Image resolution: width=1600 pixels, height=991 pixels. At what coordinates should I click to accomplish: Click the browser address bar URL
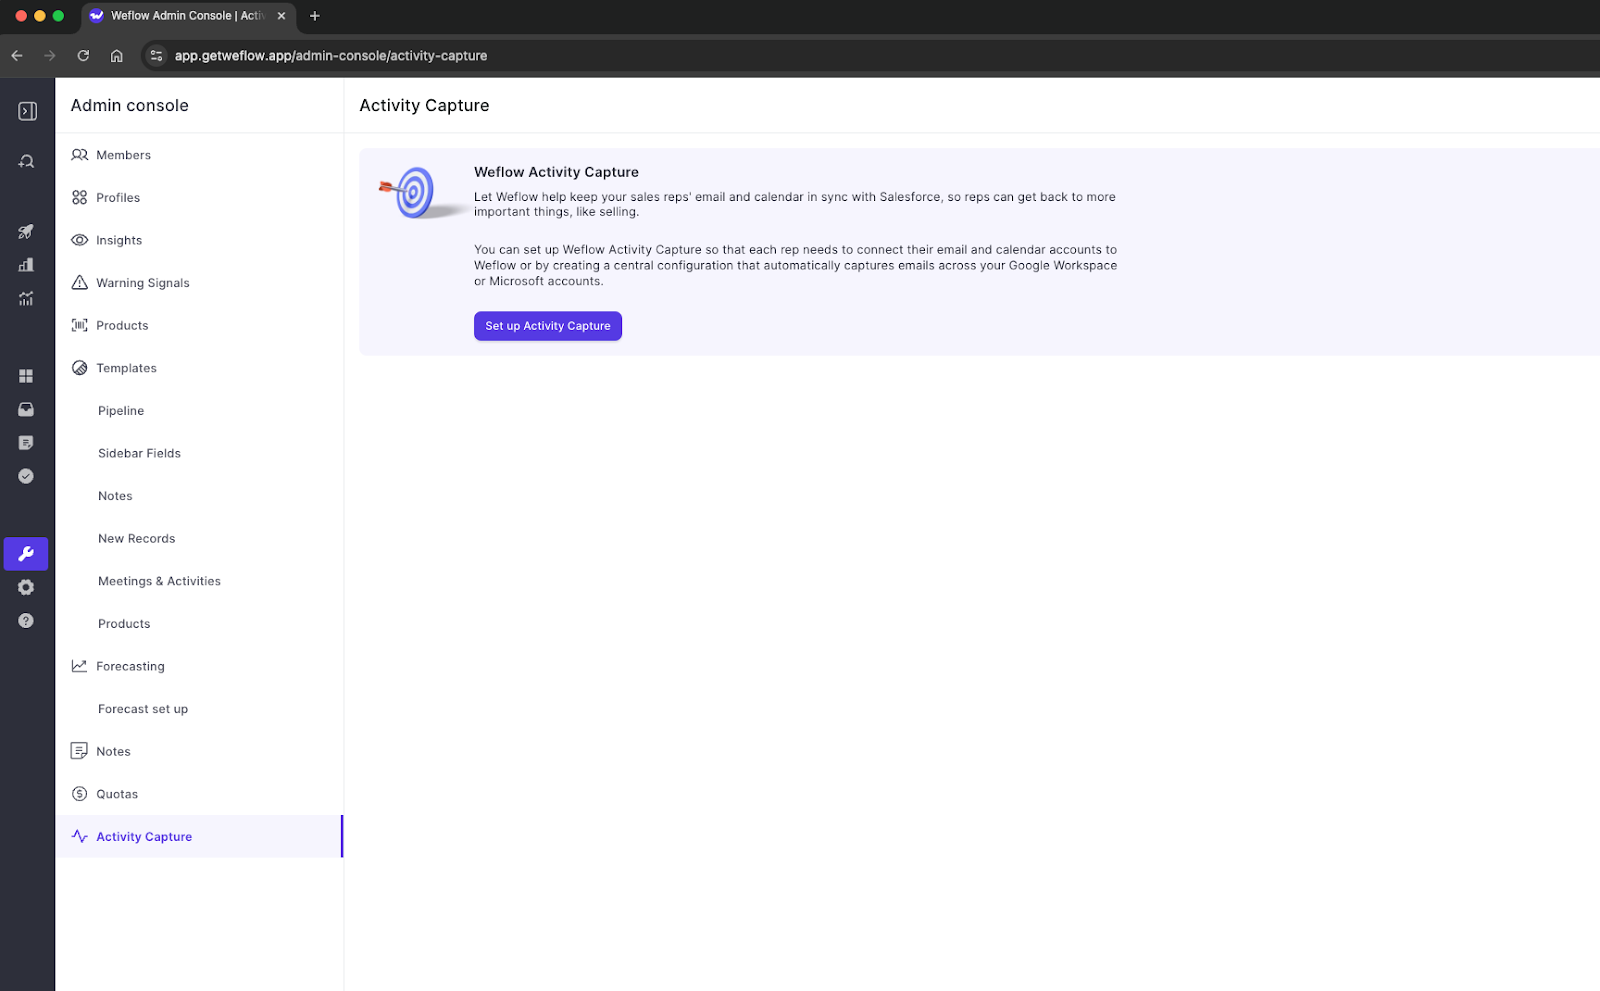[x=331, y=56]
